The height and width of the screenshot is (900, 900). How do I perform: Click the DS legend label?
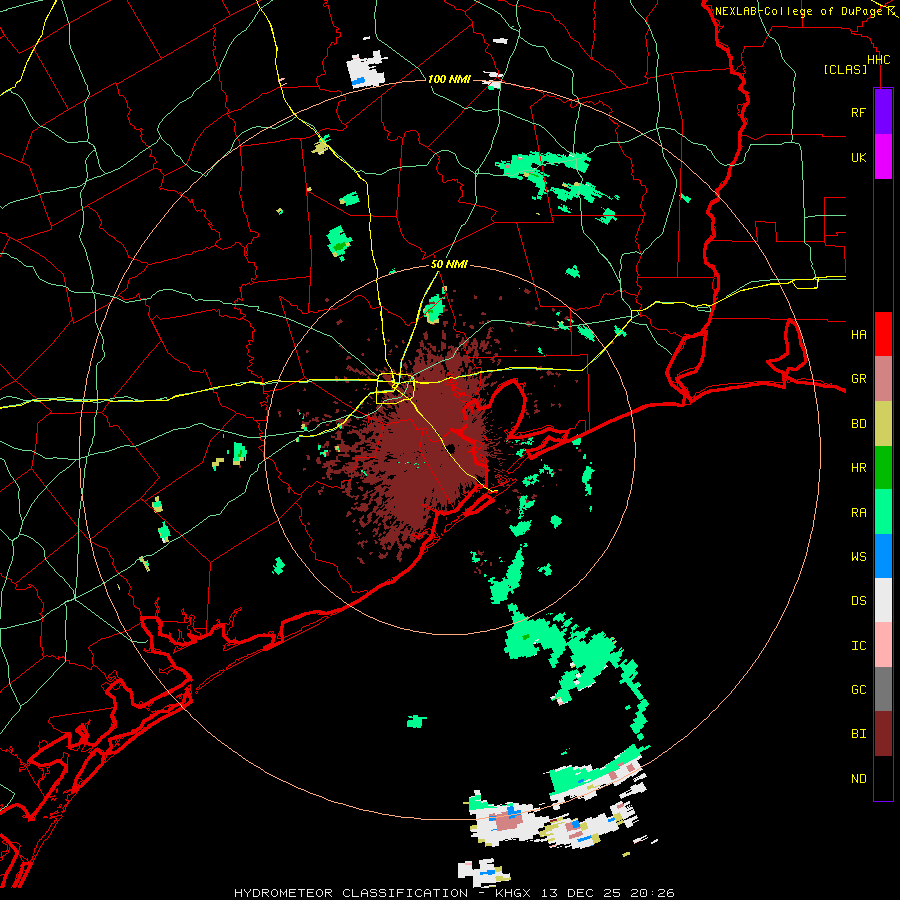click(x=858, y=601)
